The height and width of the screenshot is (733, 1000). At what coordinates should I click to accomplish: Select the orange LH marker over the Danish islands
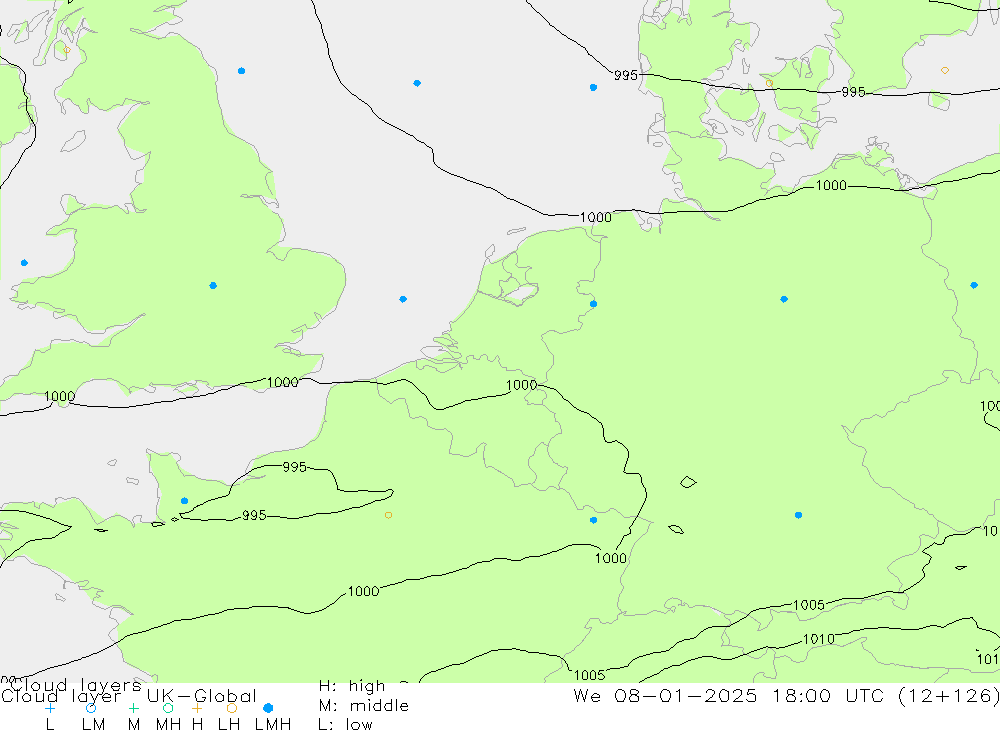769,84
